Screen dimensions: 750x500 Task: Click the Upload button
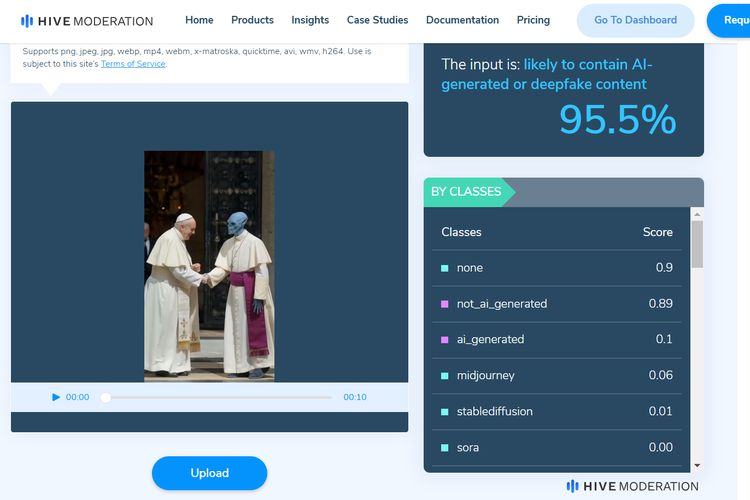tap(209, 473)
